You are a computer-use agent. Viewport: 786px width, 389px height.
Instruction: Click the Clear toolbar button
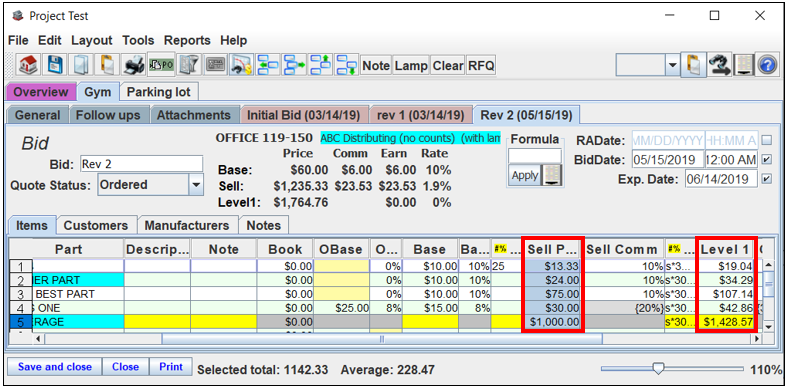click(448, 66)
